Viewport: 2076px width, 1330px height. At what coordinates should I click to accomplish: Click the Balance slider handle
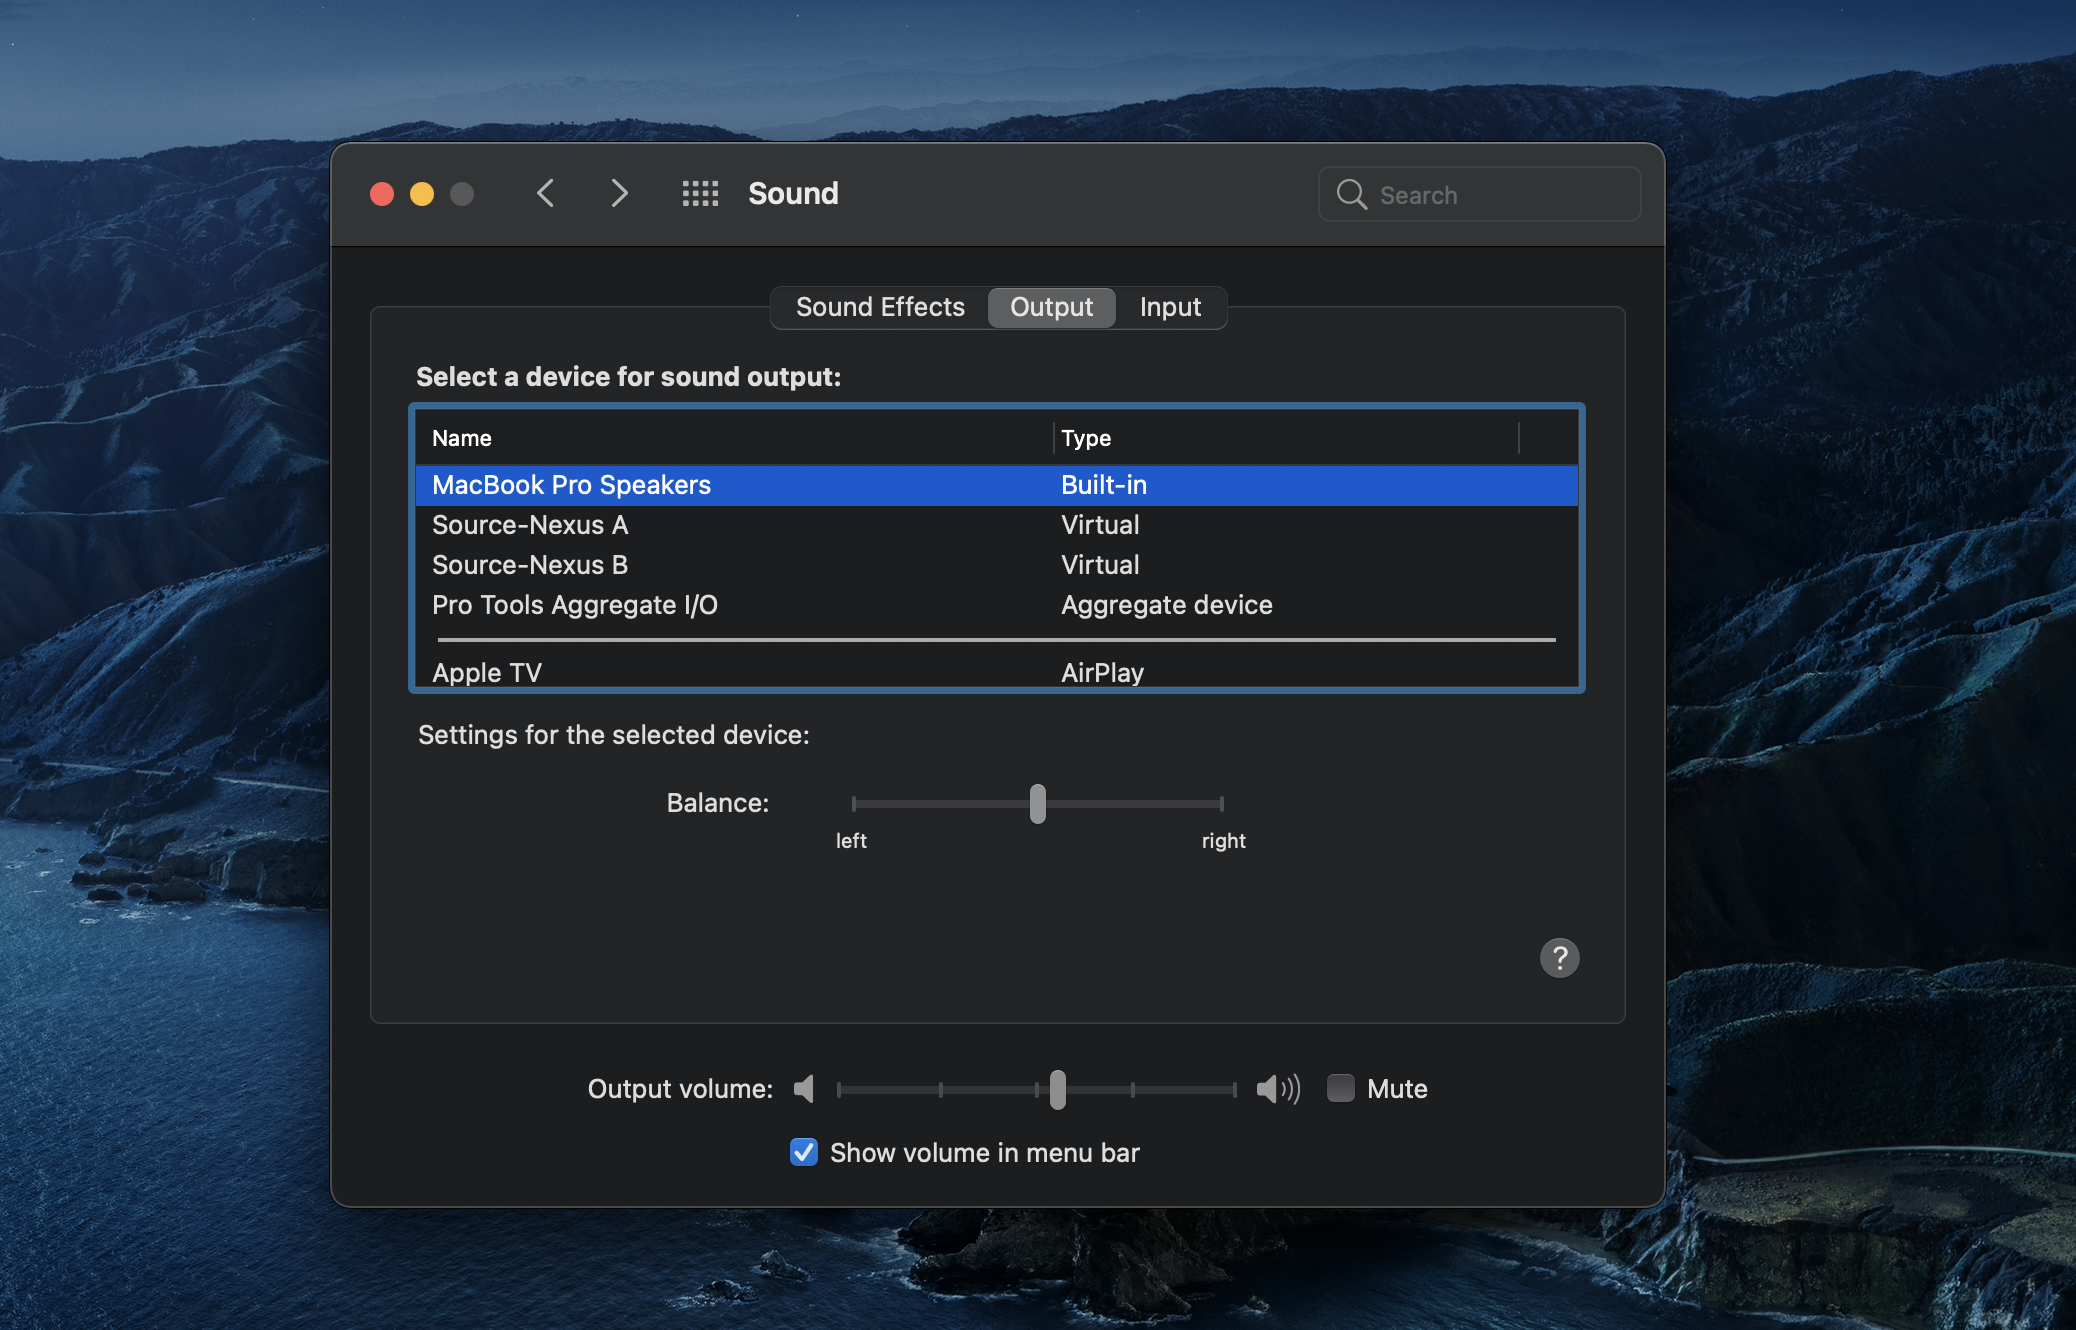coord(1038,804)
